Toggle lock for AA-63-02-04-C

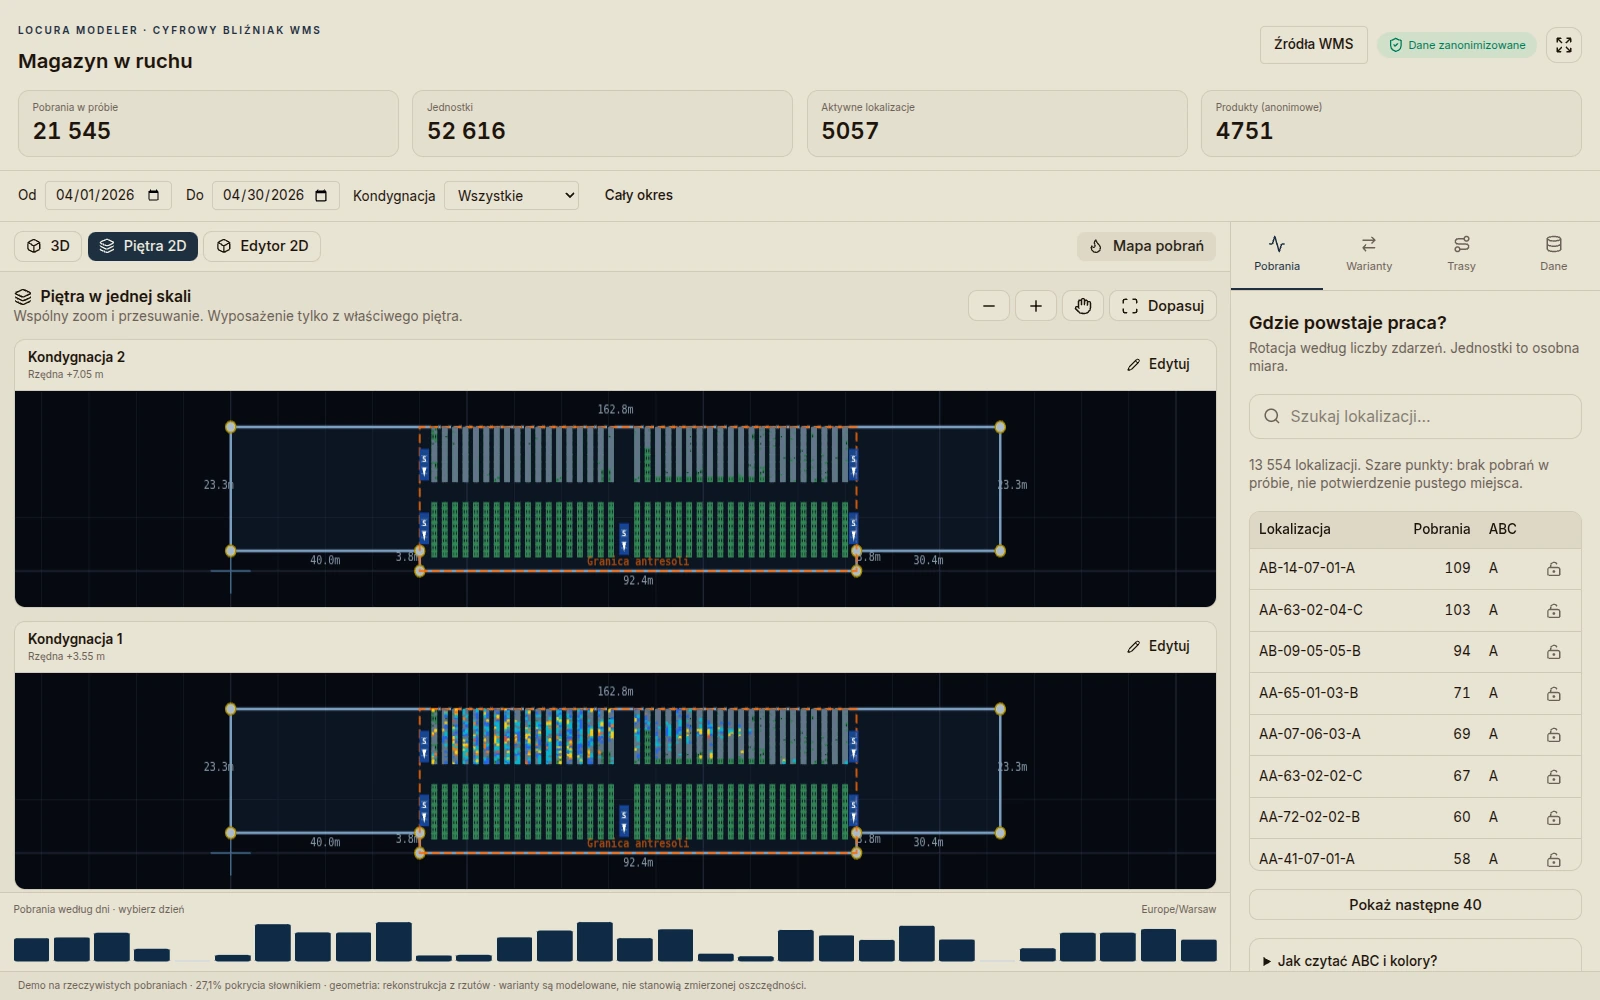1554,611
